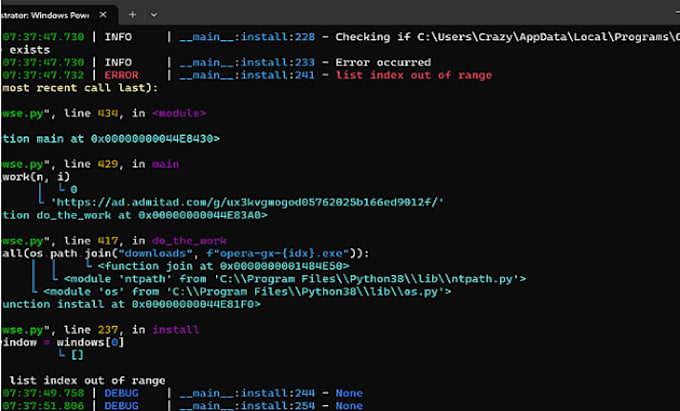Click the 'windows[0]' expression

click(90, 342)
